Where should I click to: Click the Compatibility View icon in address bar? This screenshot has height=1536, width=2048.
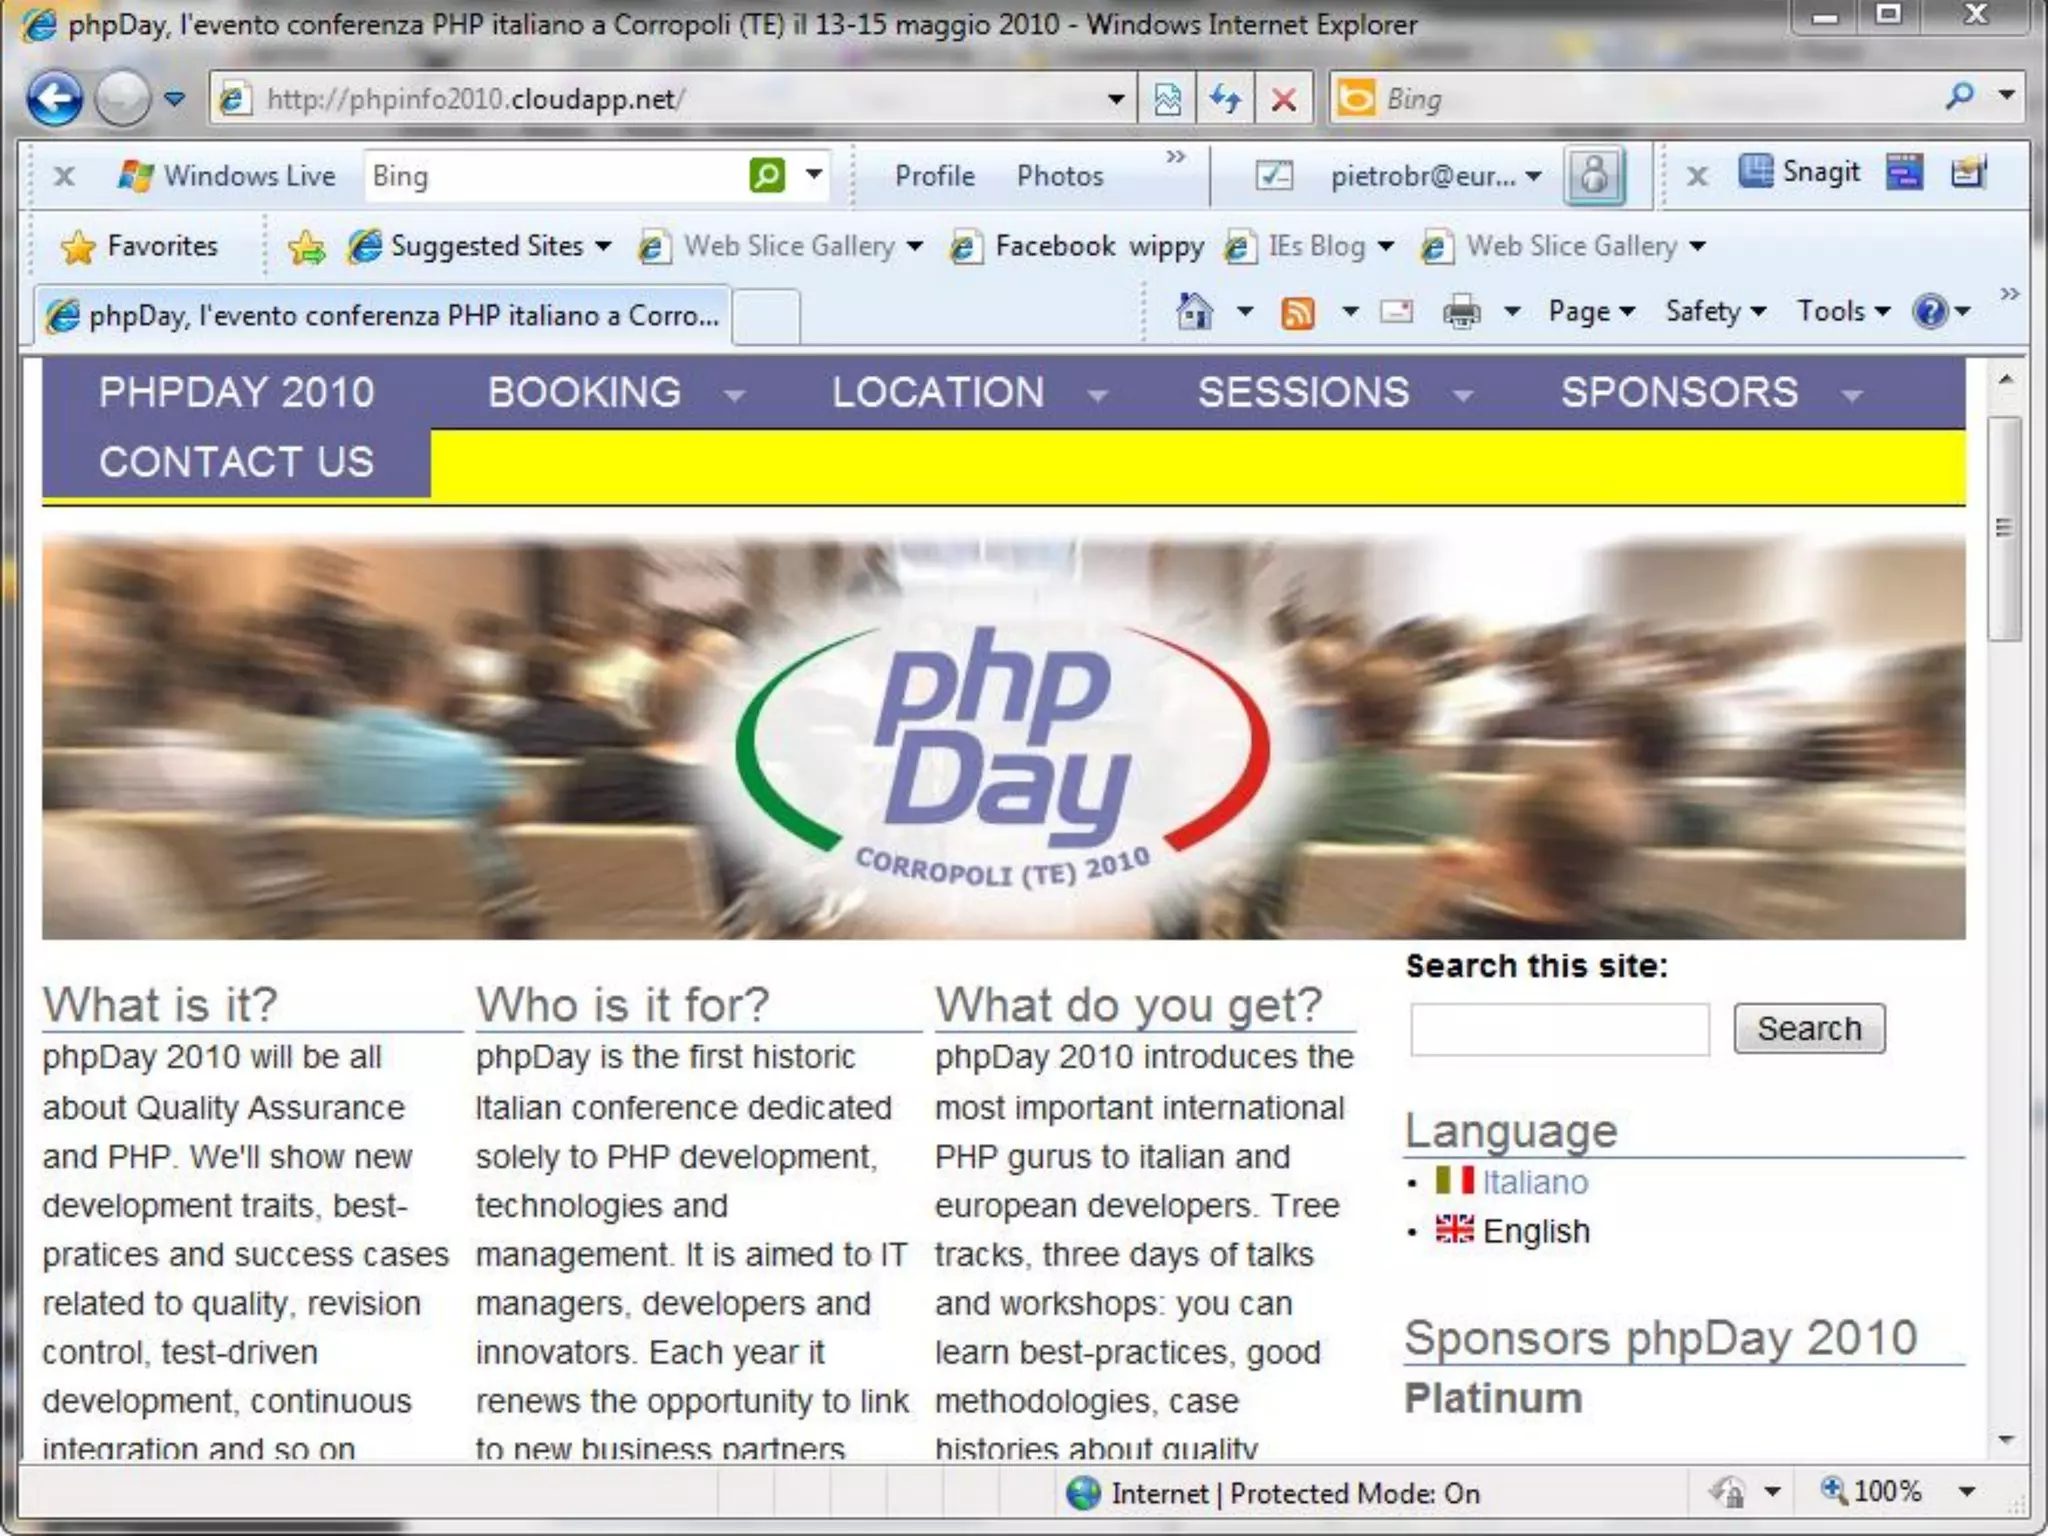1167,99
